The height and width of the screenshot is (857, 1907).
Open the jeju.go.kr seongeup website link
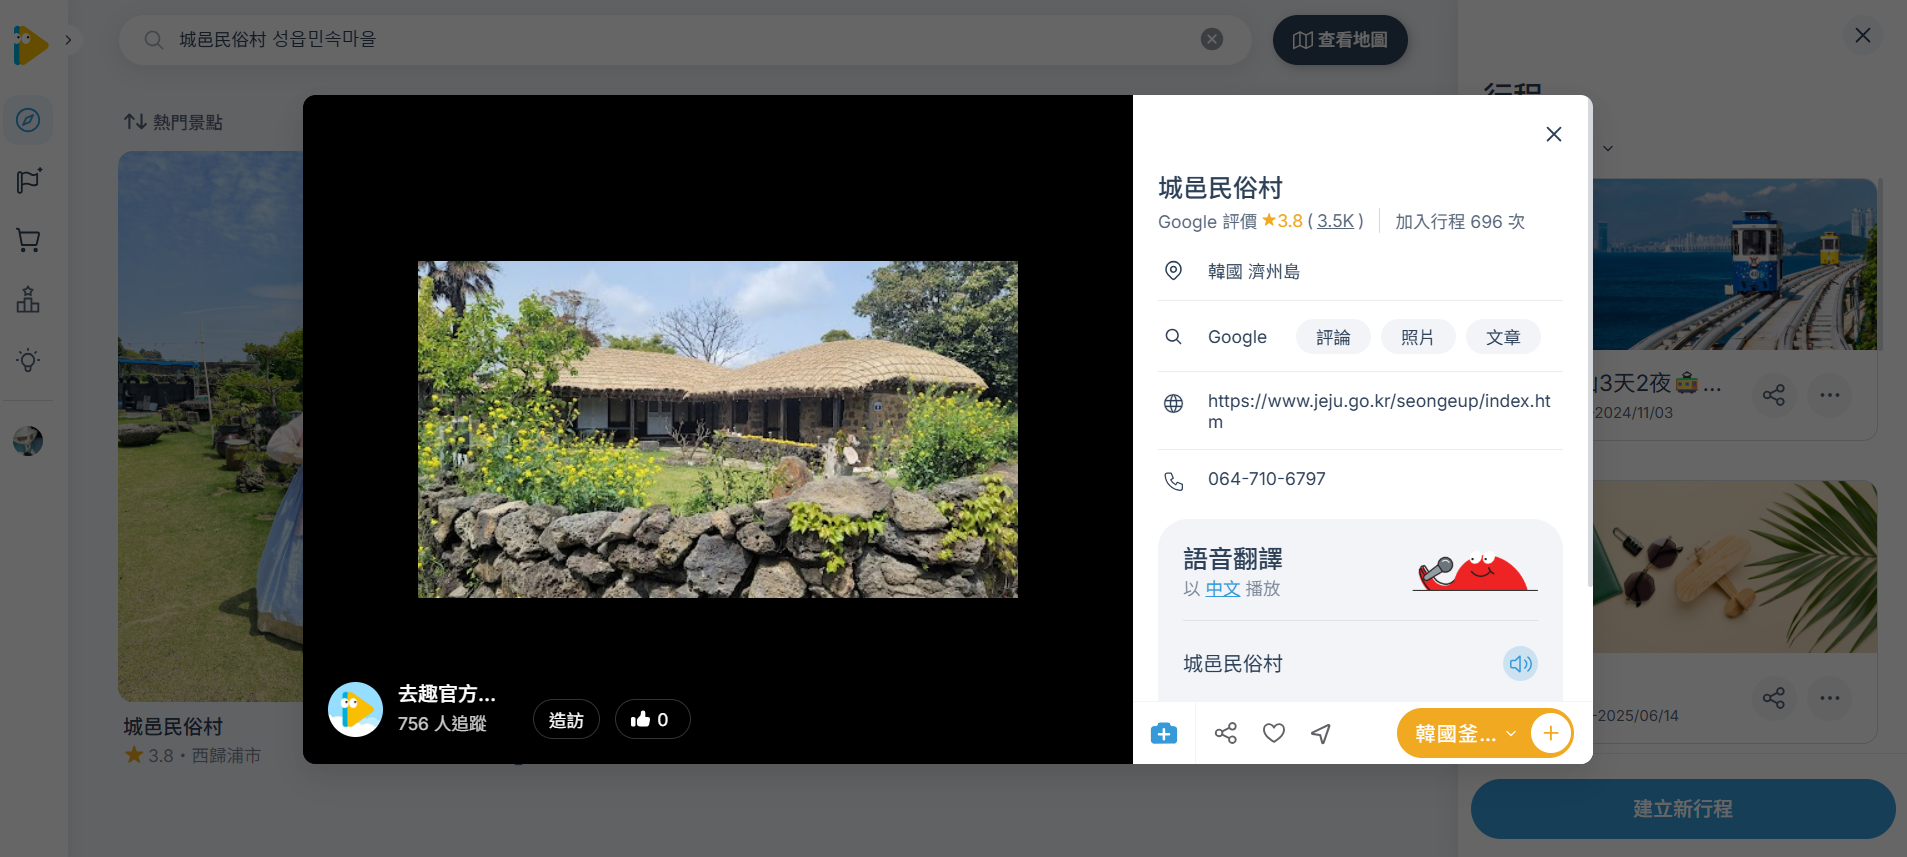1379,411
